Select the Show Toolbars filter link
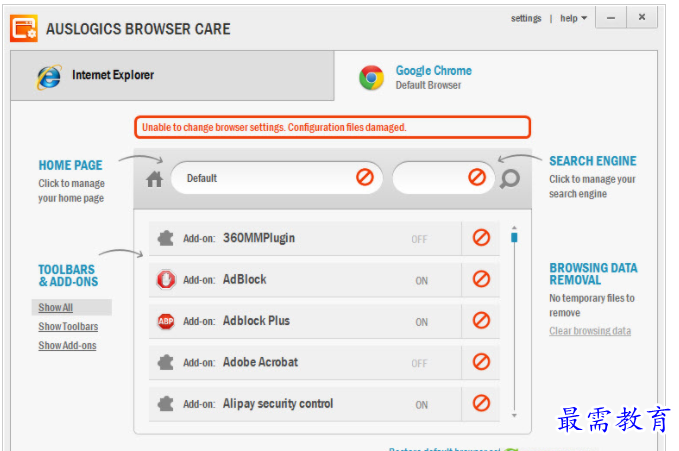Image resolution: width=679 pixels, height=451 pixels. (x=68, y=327)
